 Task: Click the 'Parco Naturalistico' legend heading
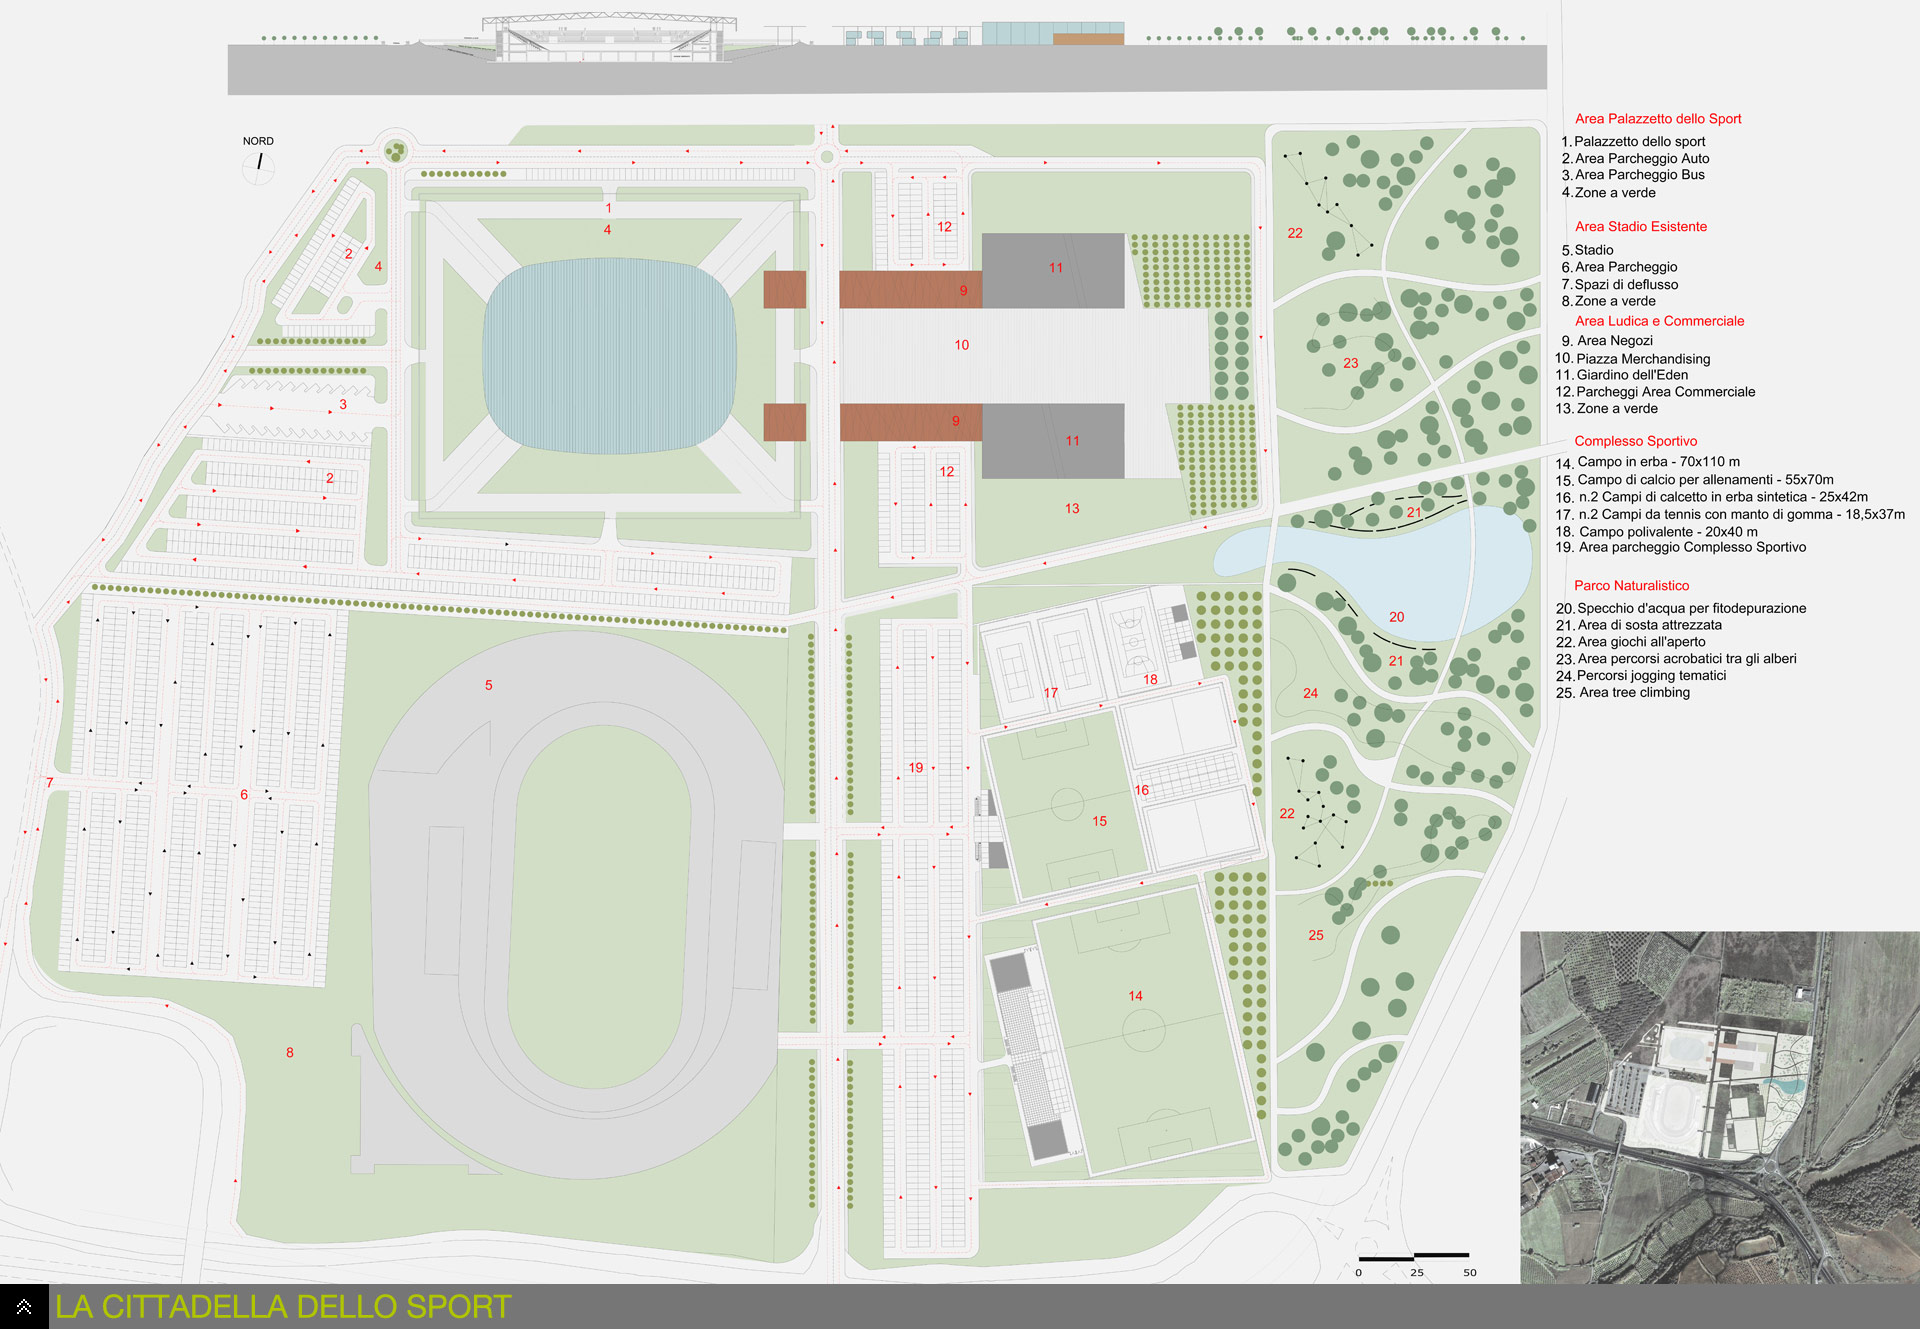coord(1631,586)
